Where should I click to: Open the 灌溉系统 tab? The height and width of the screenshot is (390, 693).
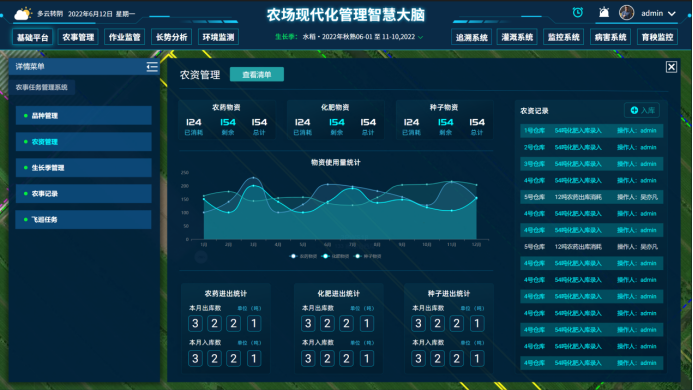tap(517, 37)
